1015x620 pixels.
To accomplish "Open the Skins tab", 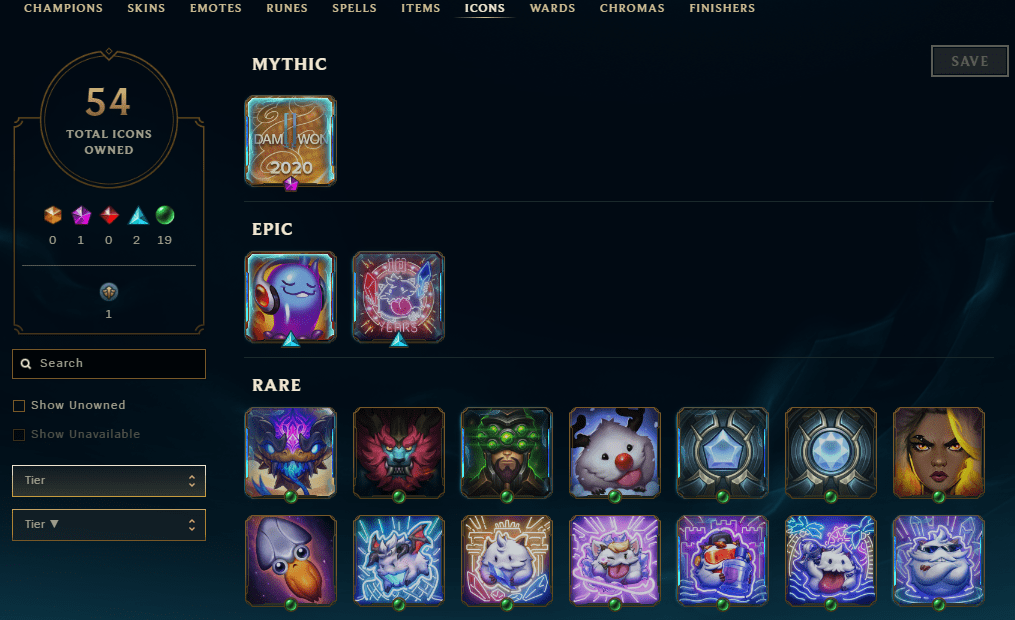I will pos(146,8).
